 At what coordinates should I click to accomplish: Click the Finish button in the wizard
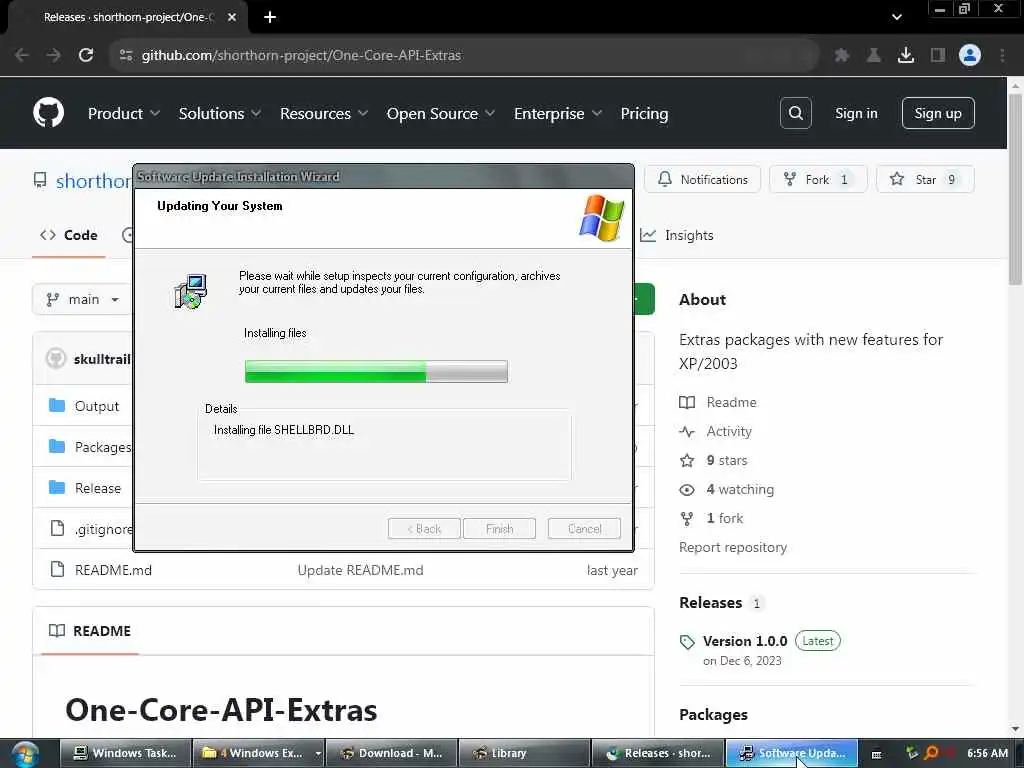click(x=499, y=528)
